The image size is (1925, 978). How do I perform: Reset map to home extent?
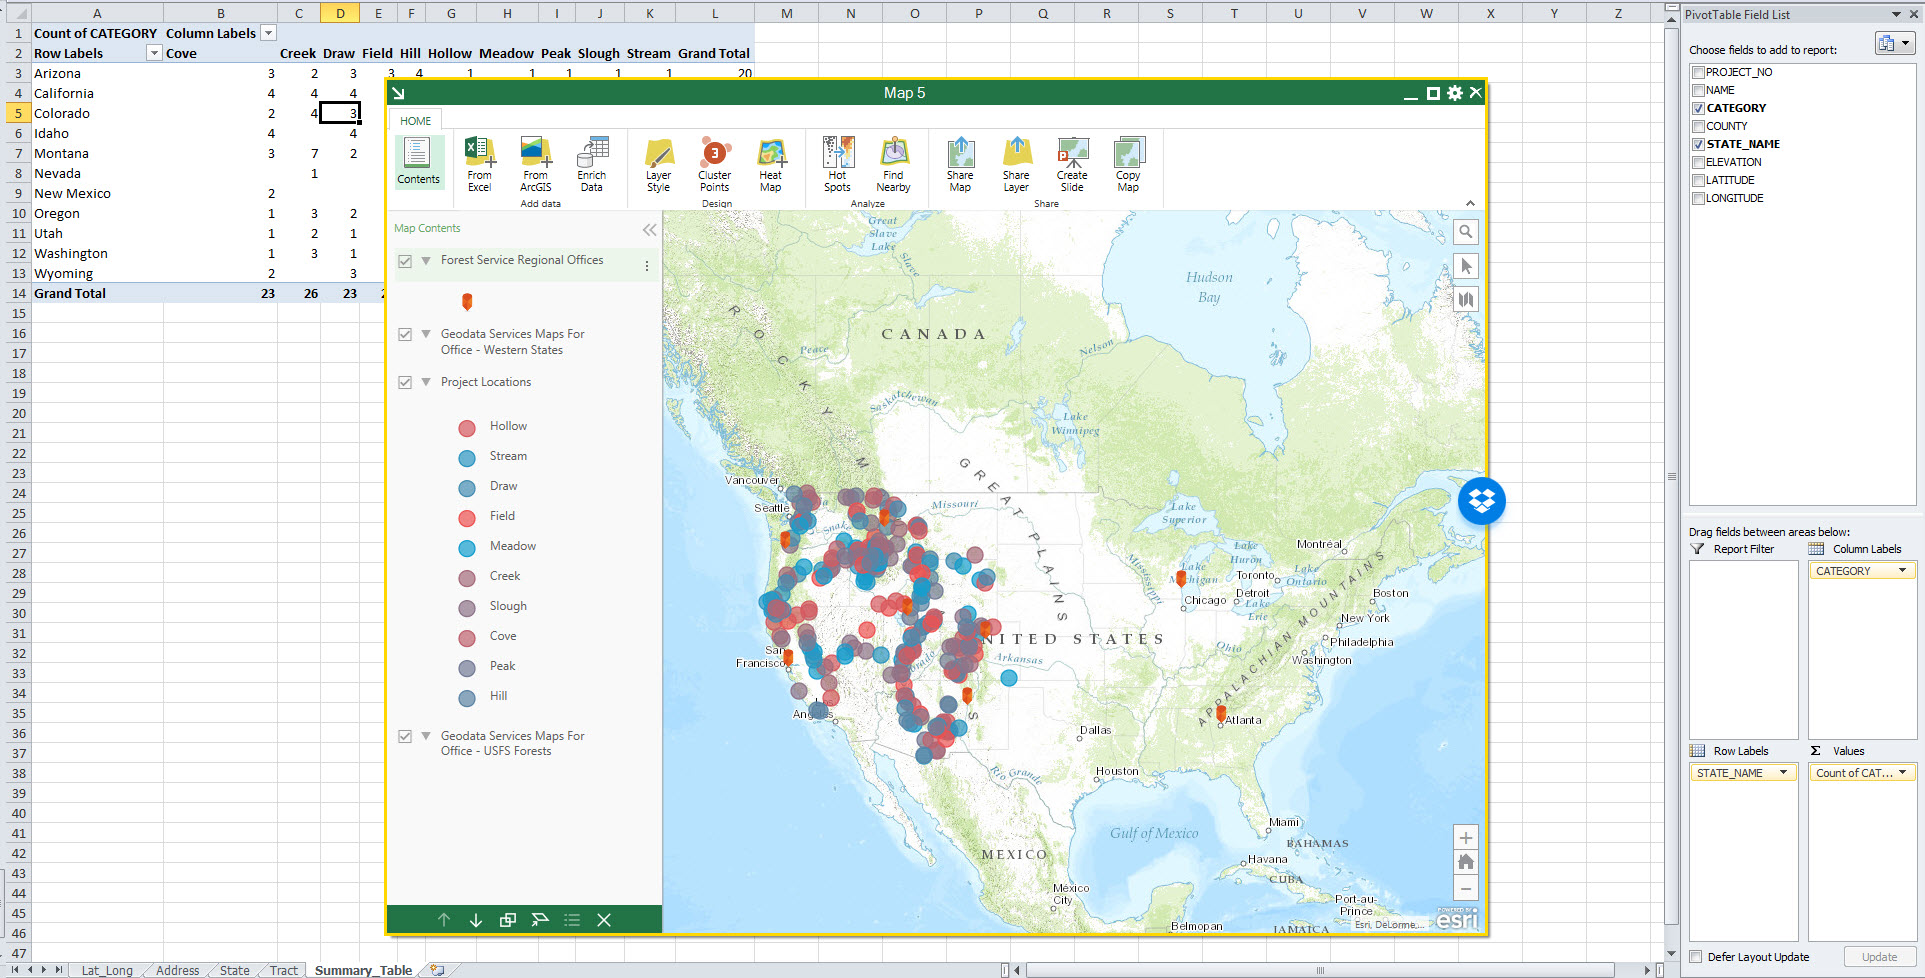[x=1465, y=862]
